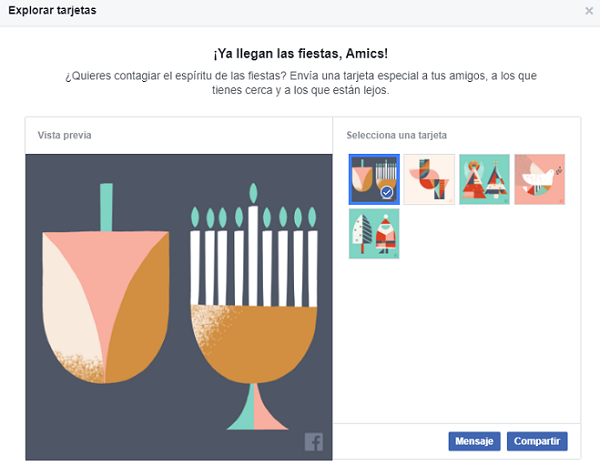Click the holiday spirit description text

(299, 82)
